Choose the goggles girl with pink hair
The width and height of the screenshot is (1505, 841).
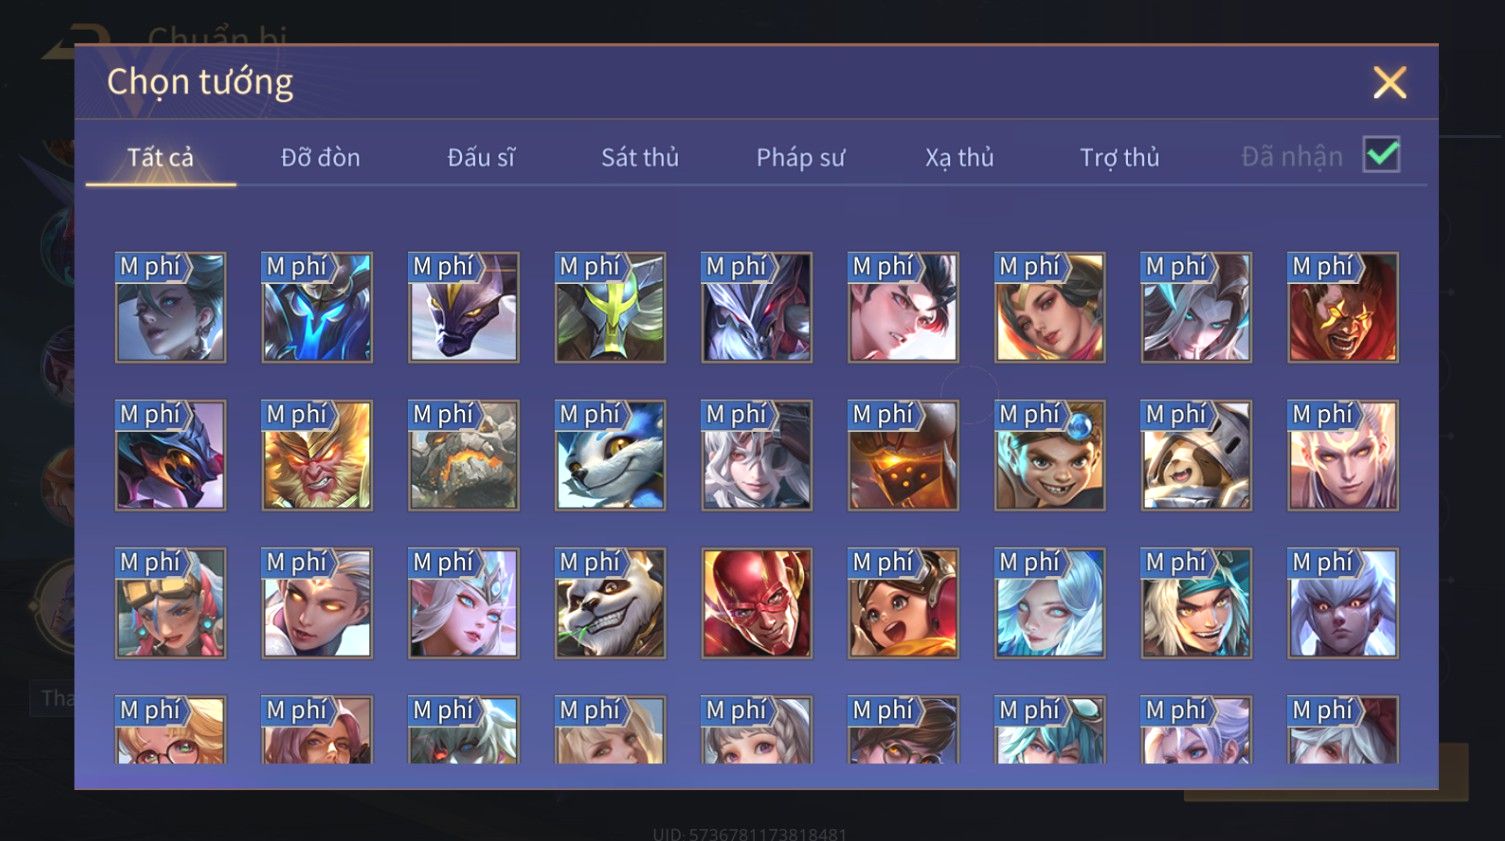click(171, 603)
